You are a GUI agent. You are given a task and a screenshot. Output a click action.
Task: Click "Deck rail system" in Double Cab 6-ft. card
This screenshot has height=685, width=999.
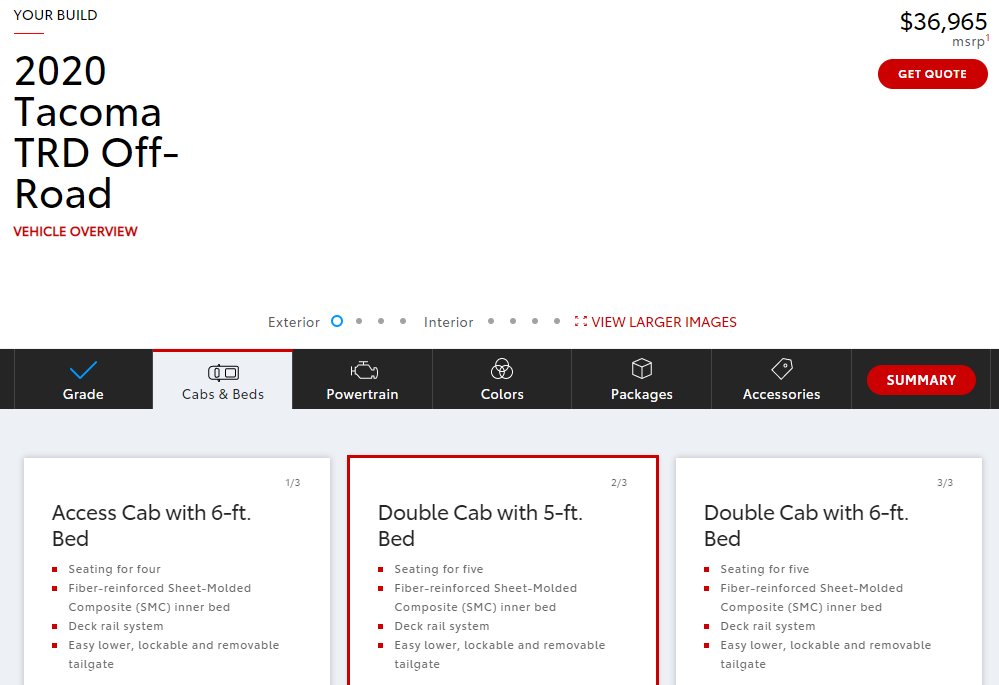pos(768,626)
